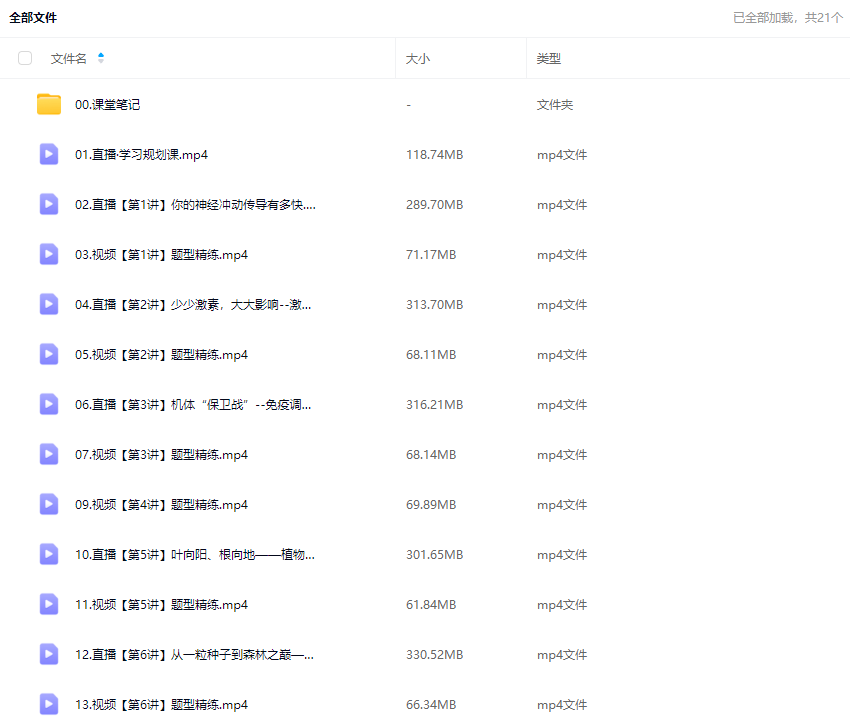The image size is (850, 724).
Task: Open the 全部文件 breadcrumb tab
Action: [x=33, y=17]
